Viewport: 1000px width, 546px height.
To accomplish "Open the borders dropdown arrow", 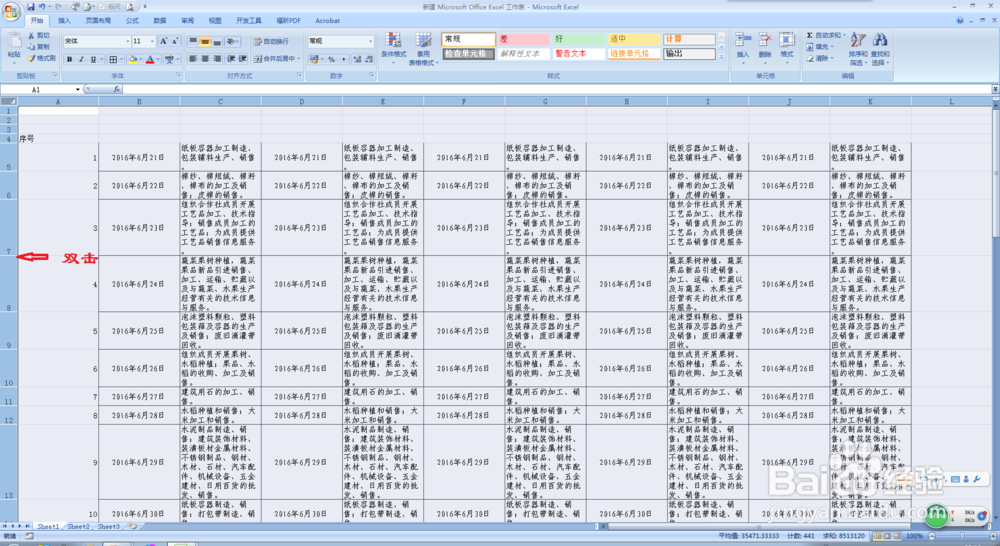I will tap(121, 59).
